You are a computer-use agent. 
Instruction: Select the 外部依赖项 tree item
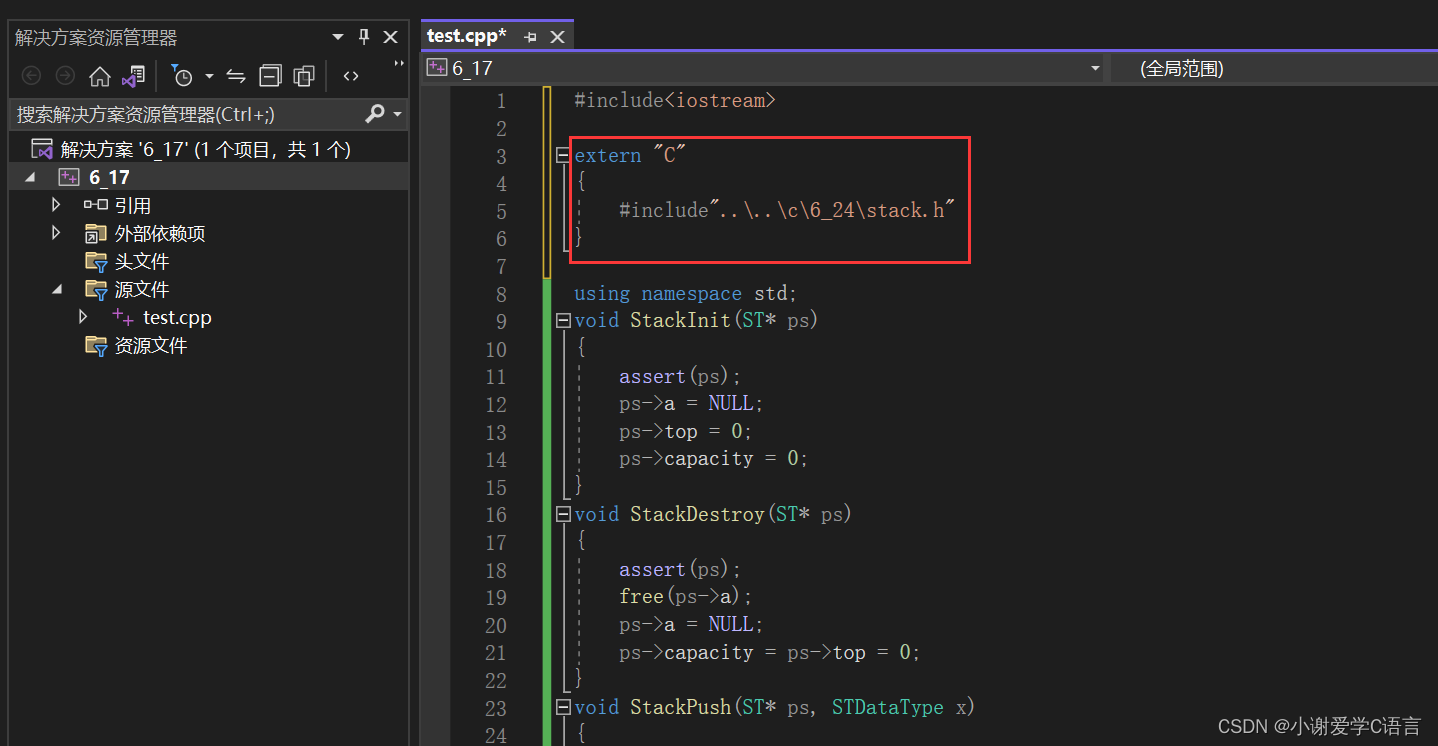point(160,233)
